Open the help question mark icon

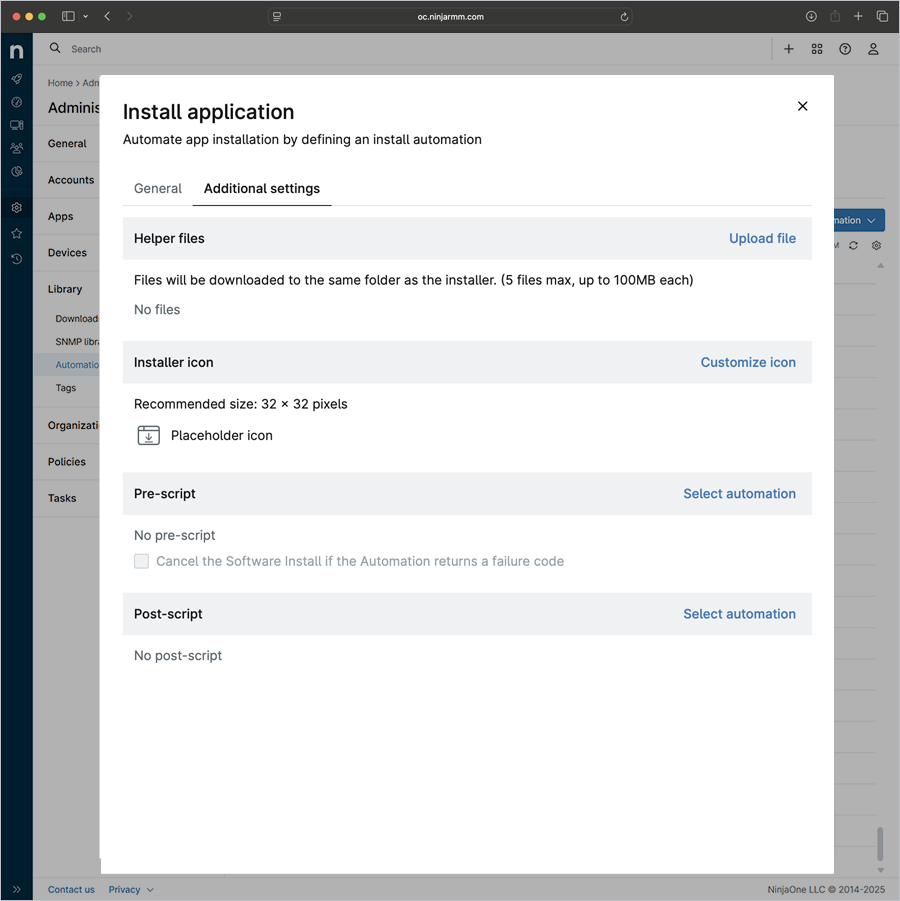click(x=845, y=49)
